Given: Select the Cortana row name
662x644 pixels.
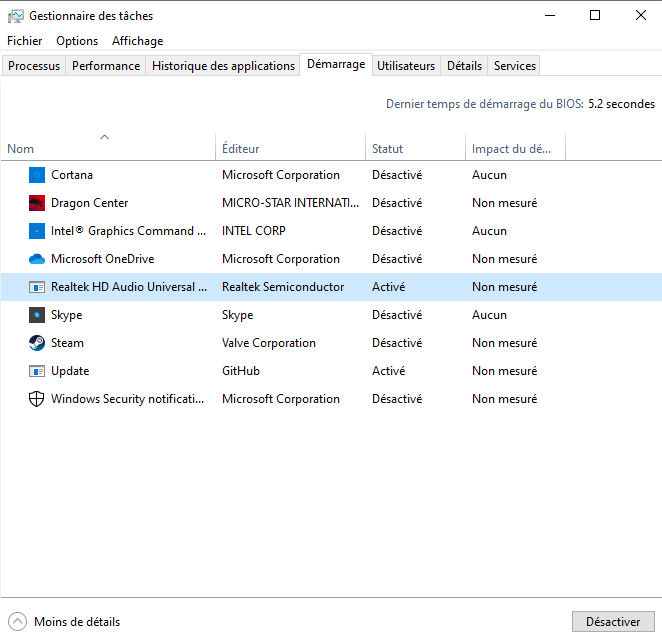Looking at the screenshot, I should [x=72, y=175].
